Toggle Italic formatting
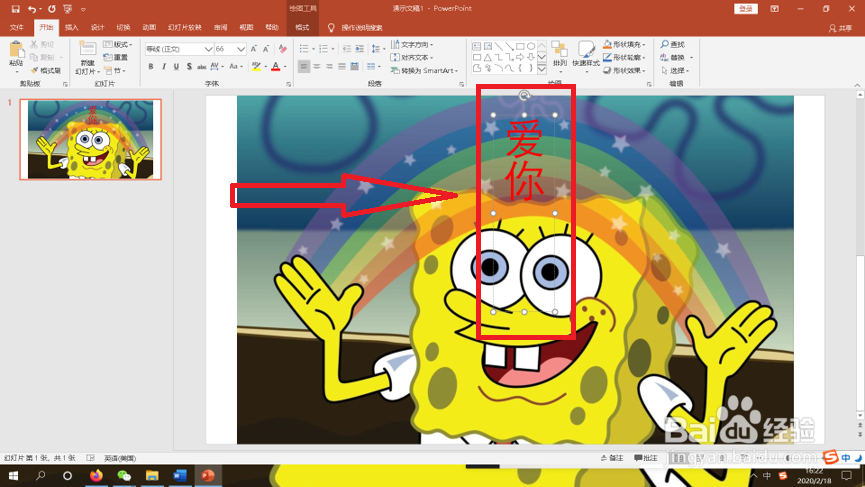This screenshot has width=865, height=487. (163, 67)
